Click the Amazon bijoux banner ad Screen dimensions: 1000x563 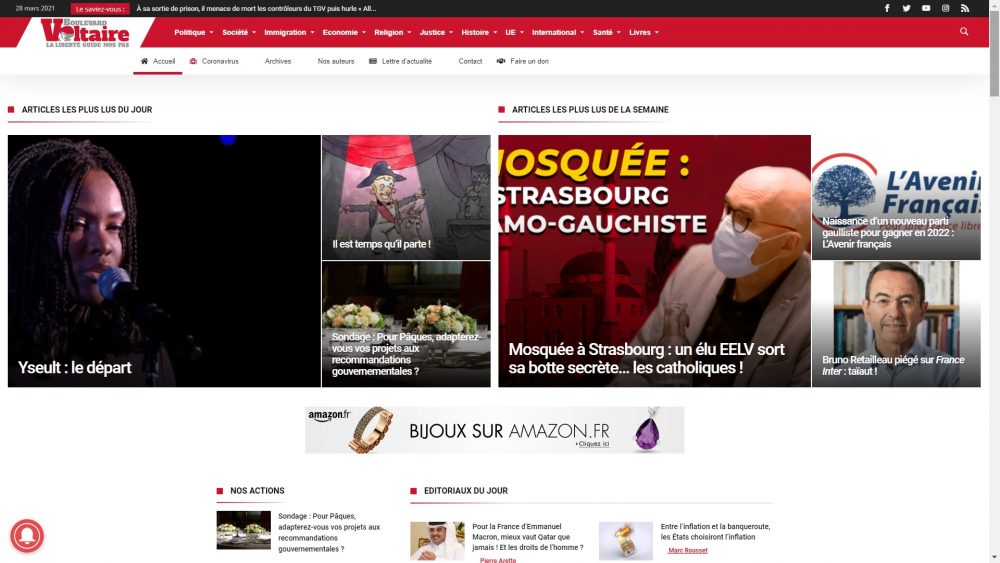[x=494, y=430]
